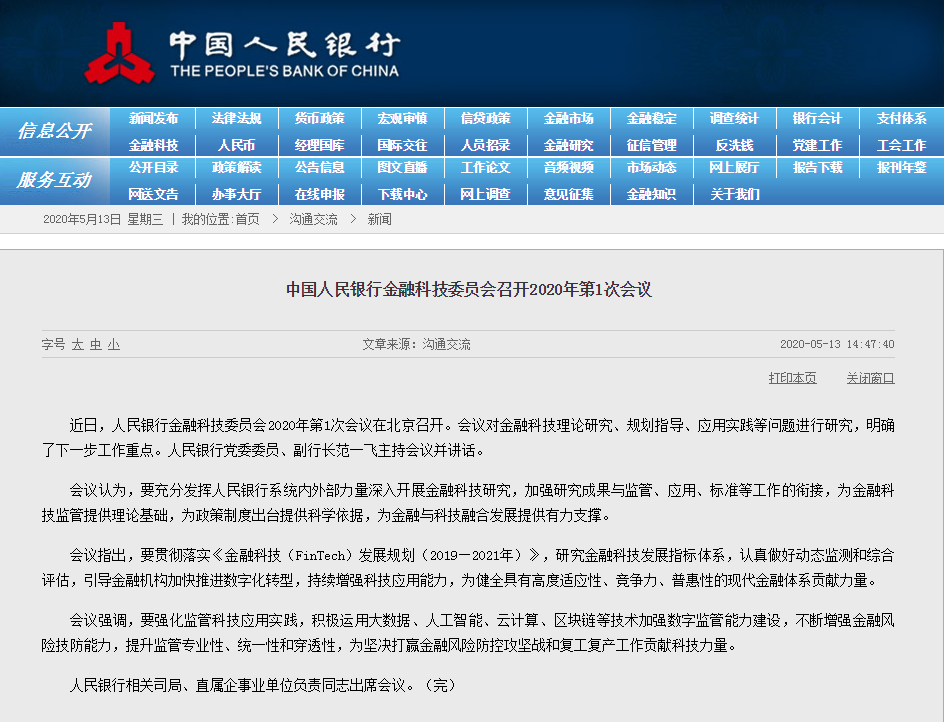The height and width of the screenshot is (722, 948).
Task: Open 调查统计 menu item
Action: click(734, 119)
